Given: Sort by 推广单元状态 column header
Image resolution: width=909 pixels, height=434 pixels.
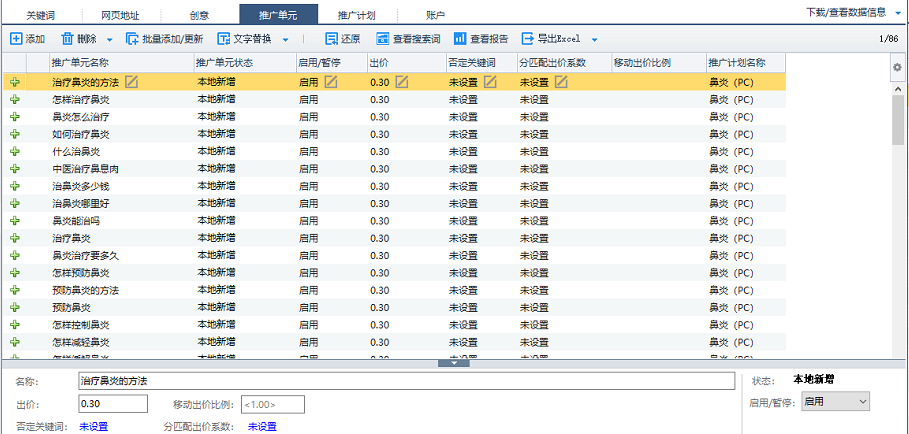Looking at the screenshot, I should [x=244, y=63].
